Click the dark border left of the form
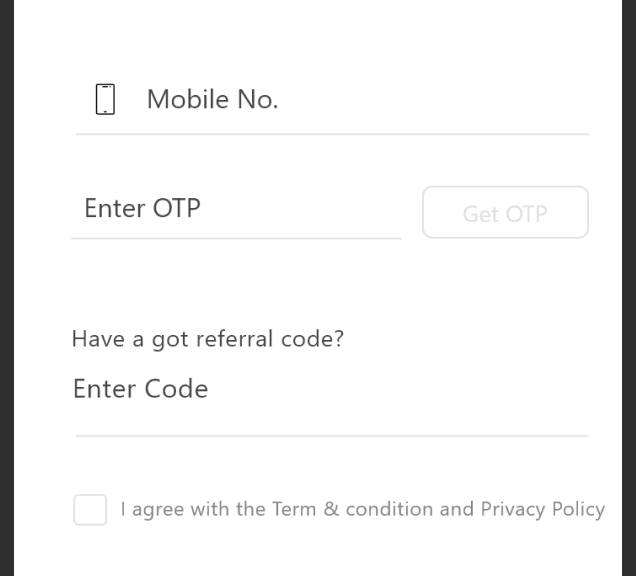This screenshot has height=576, width=636. [x=7, y=288]
